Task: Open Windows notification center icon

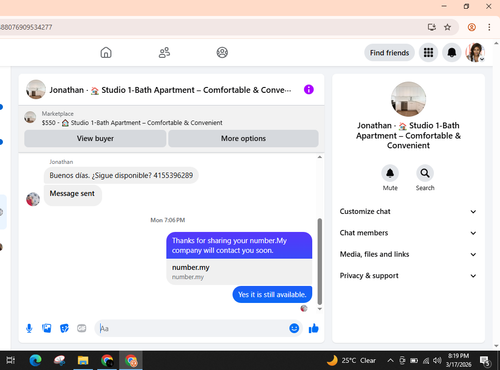Action: pyautogui.click(x=485, y=361)
